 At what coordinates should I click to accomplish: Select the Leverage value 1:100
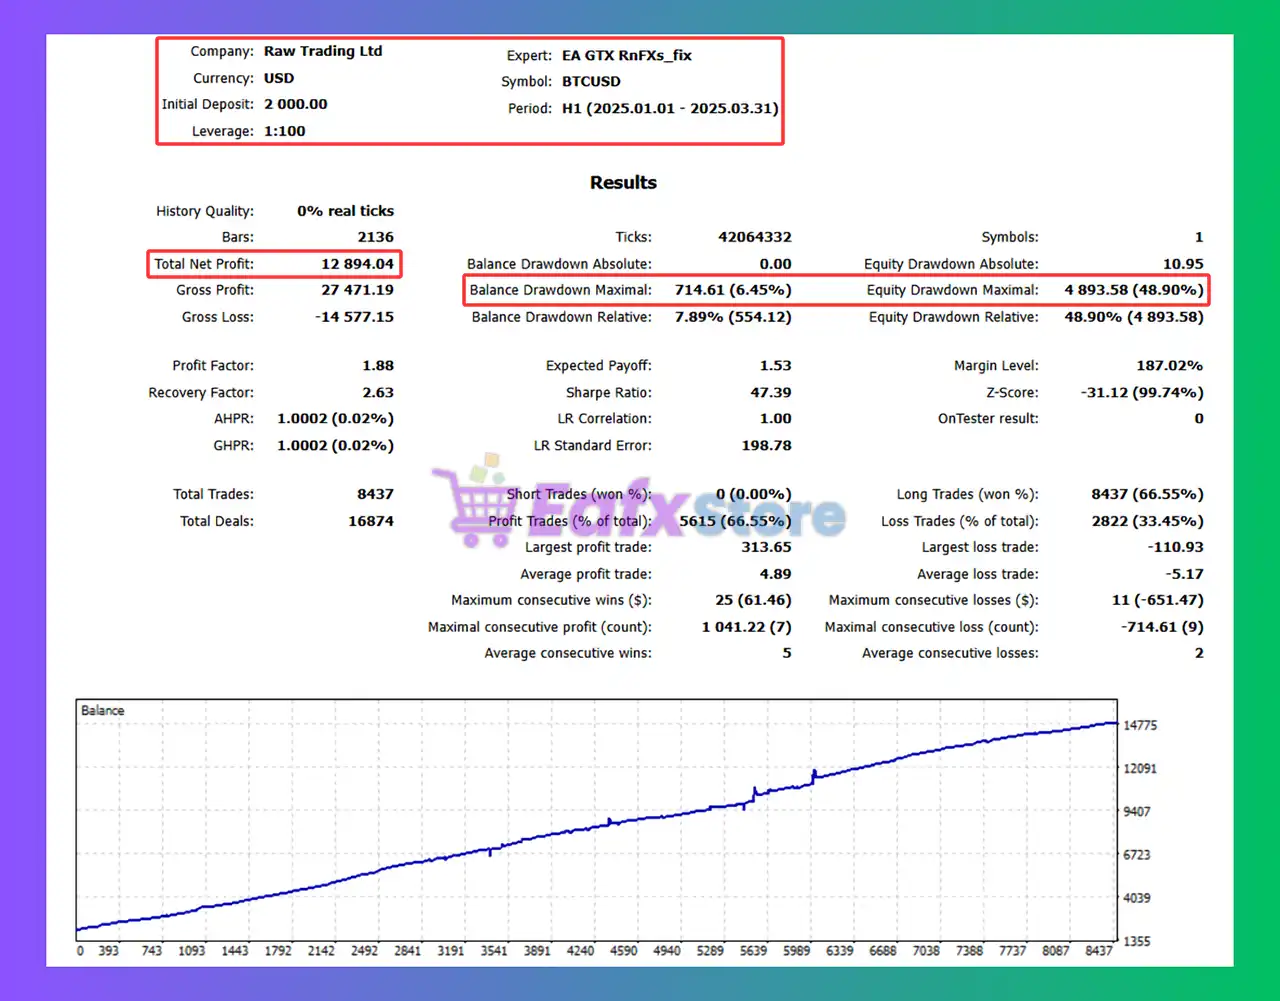click(x=284, y=131)
